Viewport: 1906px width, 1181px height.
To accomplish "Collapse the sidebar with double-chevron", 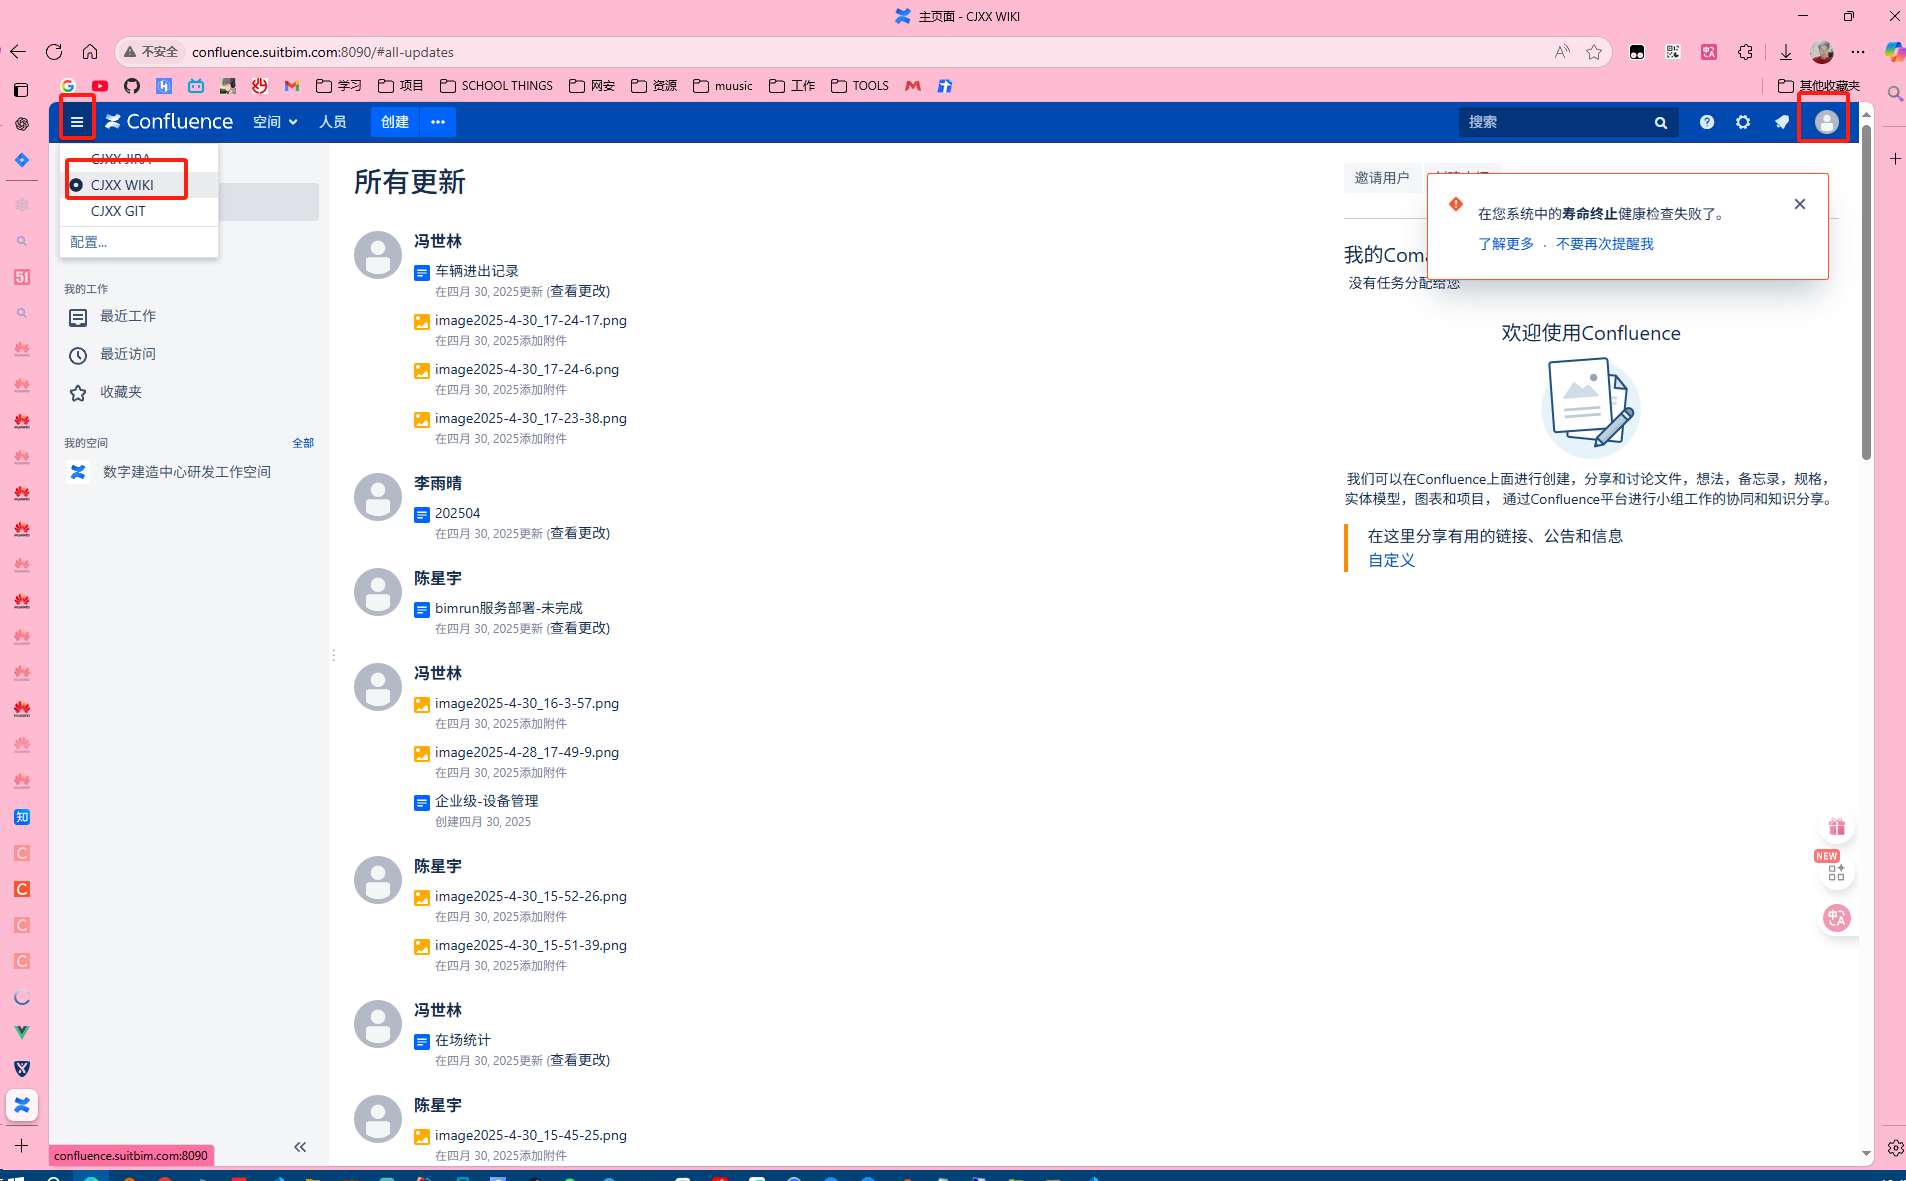I will click(x=300, y=1147).
